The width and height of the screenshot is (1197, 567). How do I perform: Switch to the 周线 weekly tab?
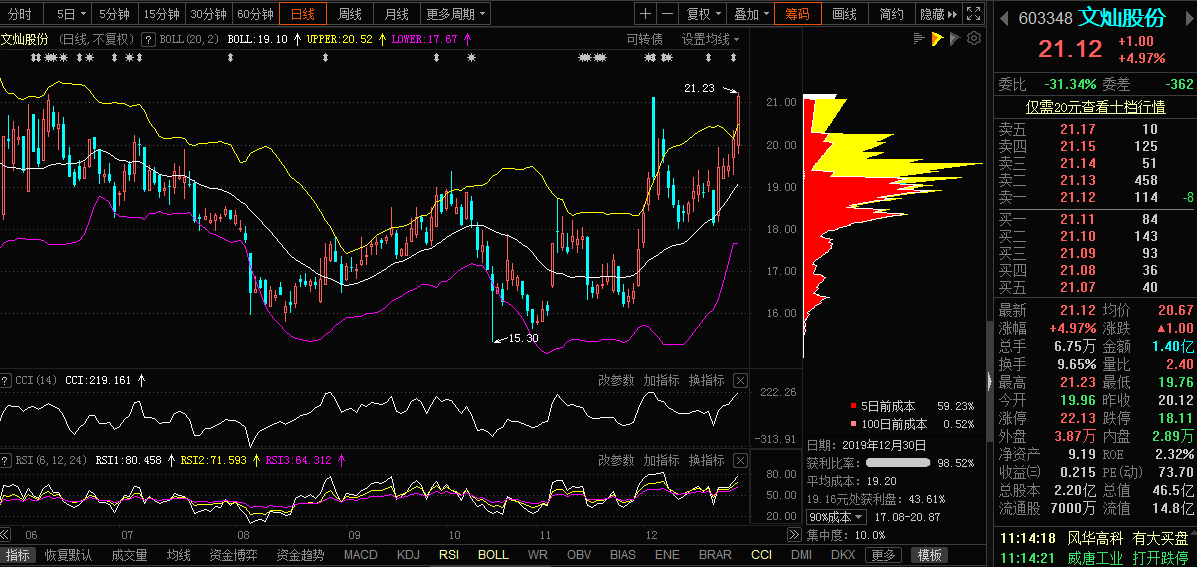[350, 14]
